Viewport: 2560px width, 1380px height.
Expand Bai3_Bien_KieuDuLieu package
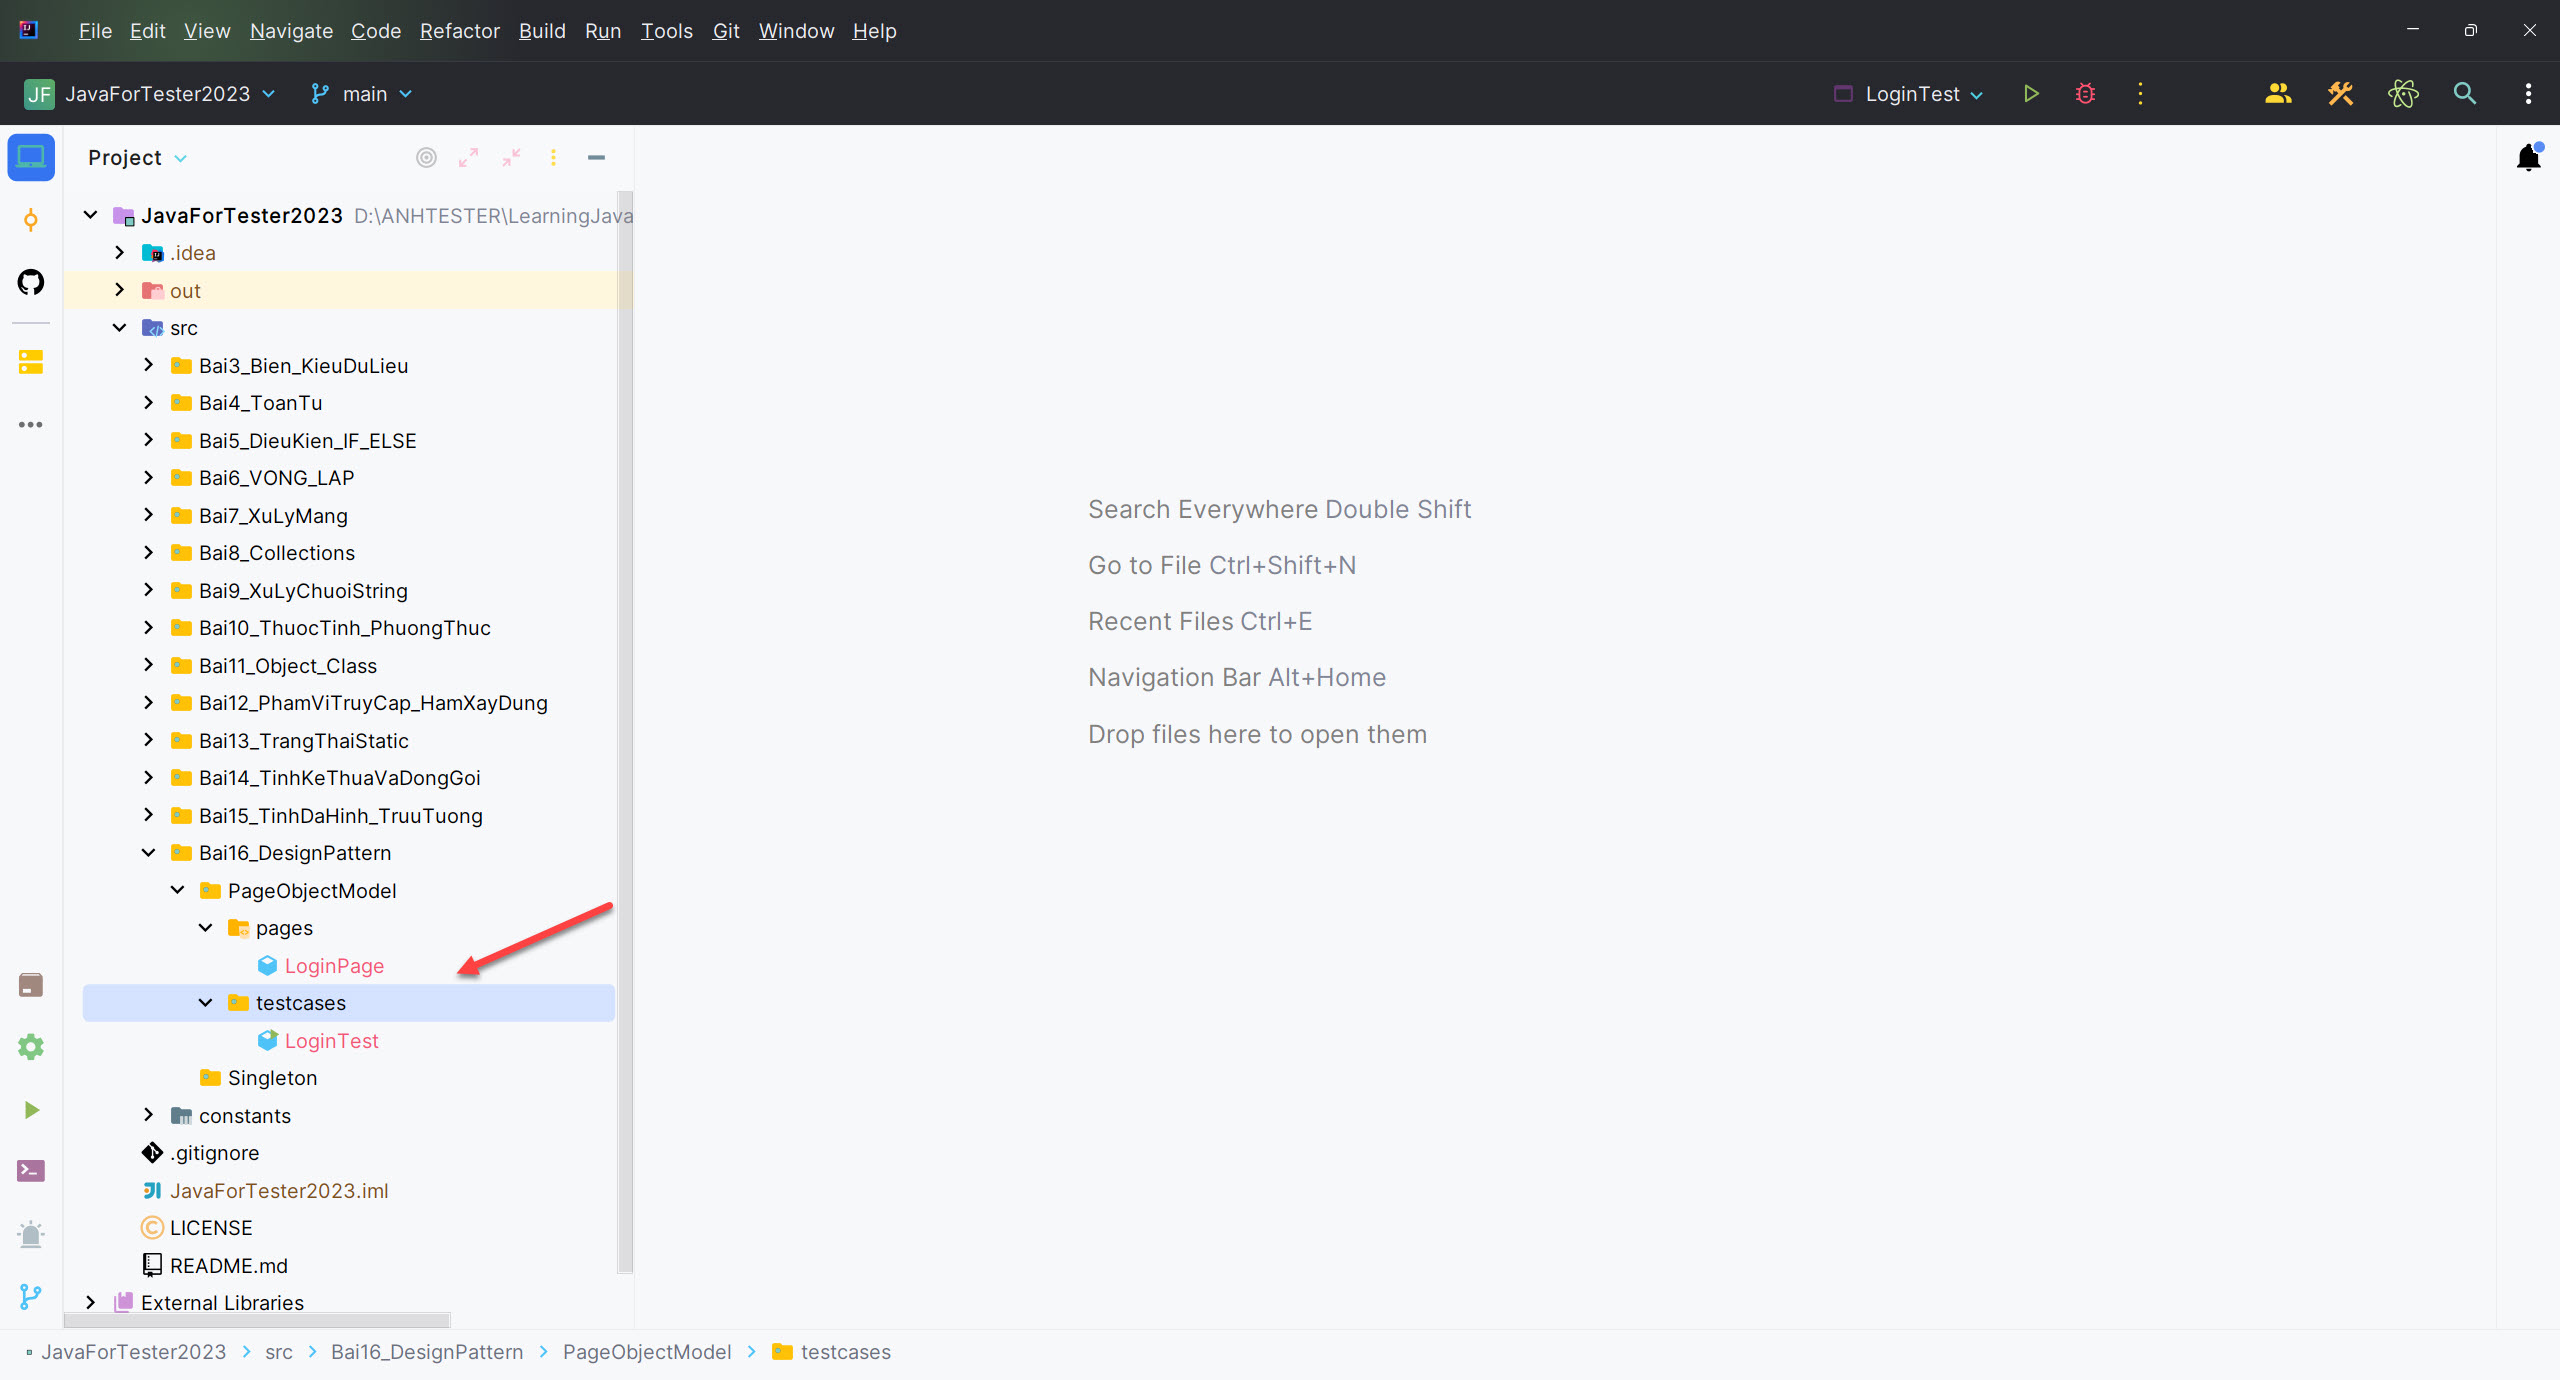pyautogui.click(x=149, y=365)
